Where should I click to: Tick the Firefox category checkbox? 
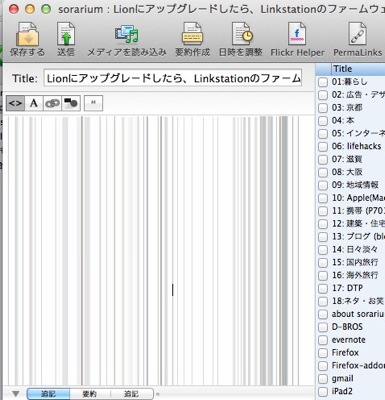[323, 353]
